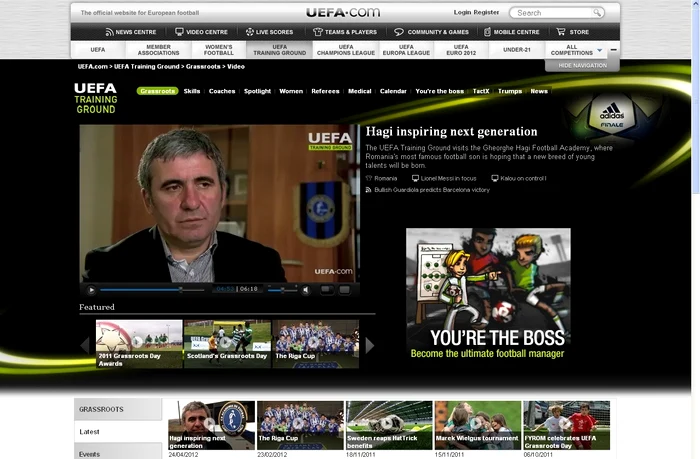
Task: Open the Calendar section
Action: tap(393, 91)
